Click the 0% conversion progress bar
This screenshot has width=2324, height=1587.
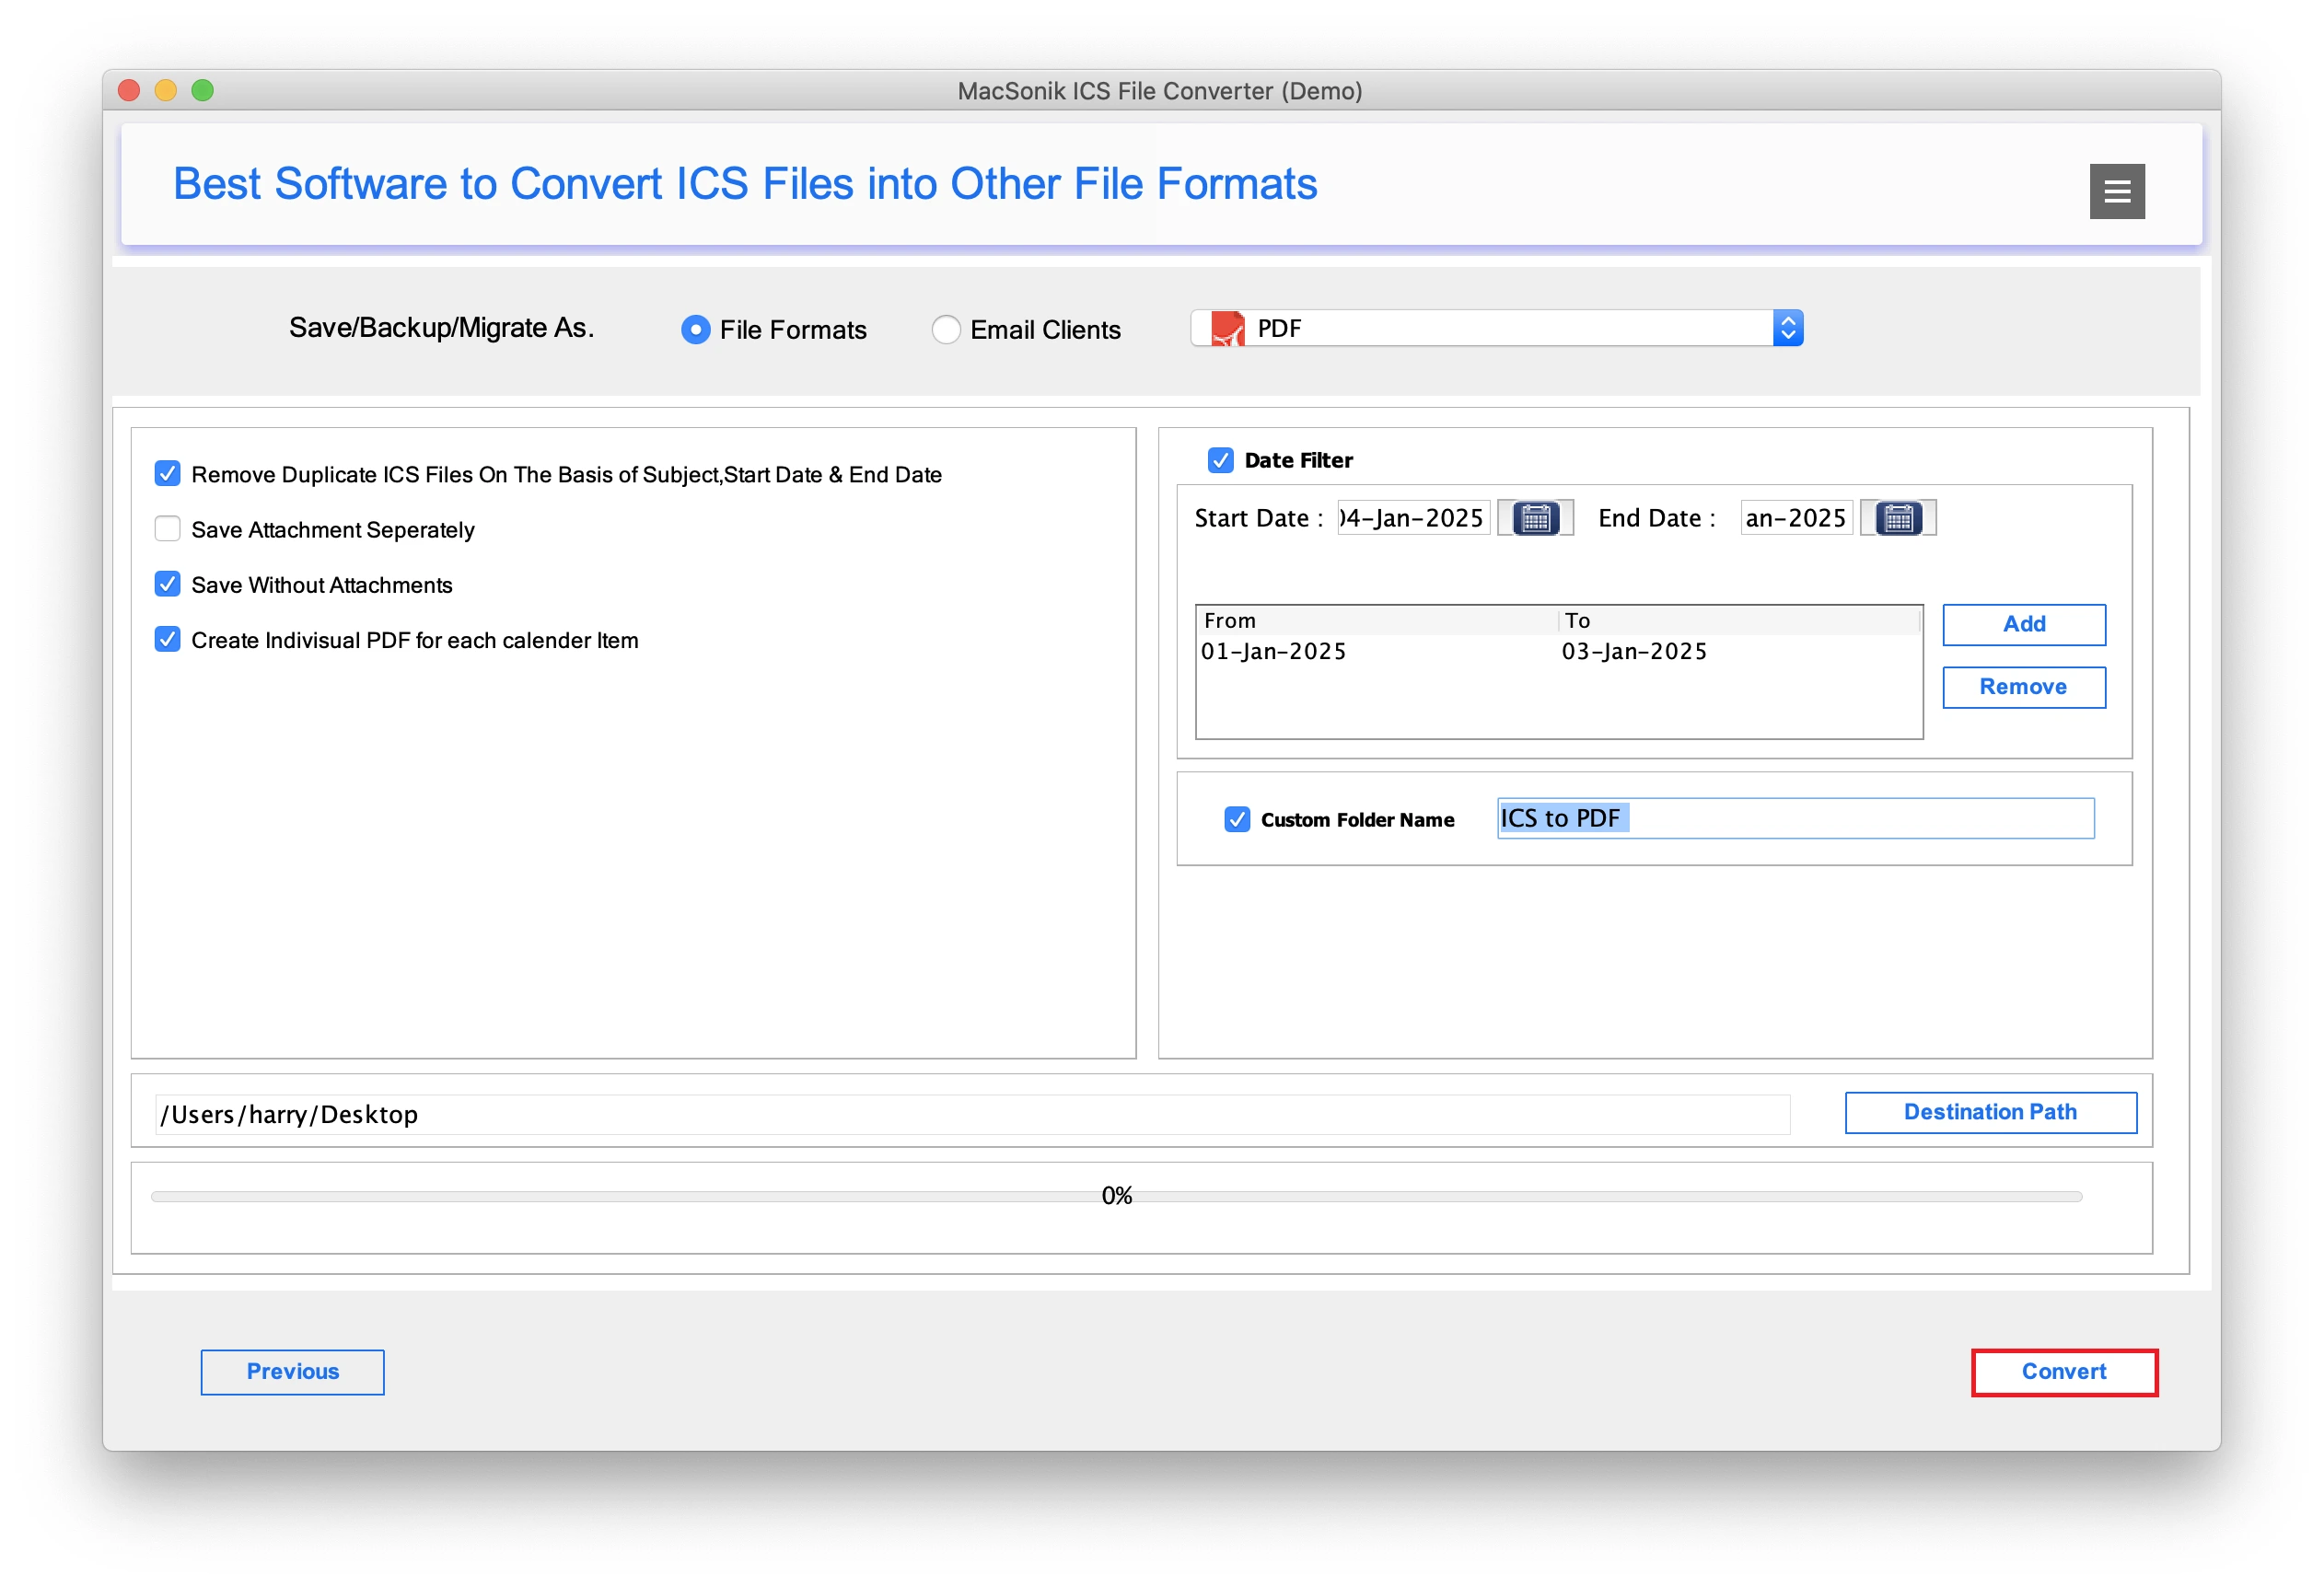pyautogui.click(x=1116, y=1196)
